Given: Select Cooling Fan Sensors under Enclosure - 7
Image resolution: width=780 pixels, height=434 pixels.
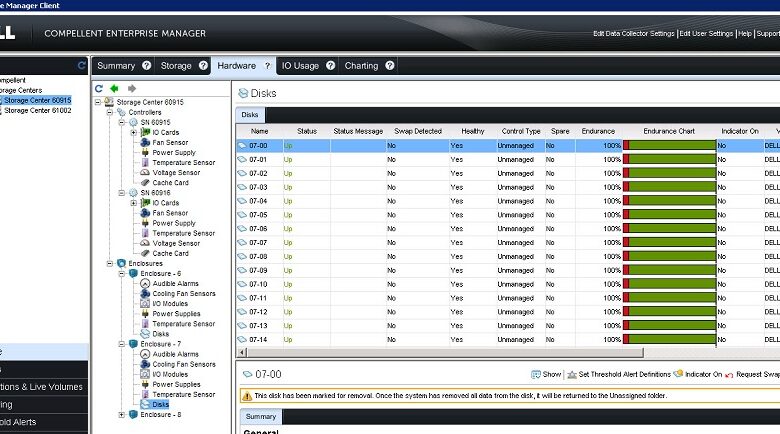Looking at the screenshot, I should pyautogui.click(x=184, y=364).
